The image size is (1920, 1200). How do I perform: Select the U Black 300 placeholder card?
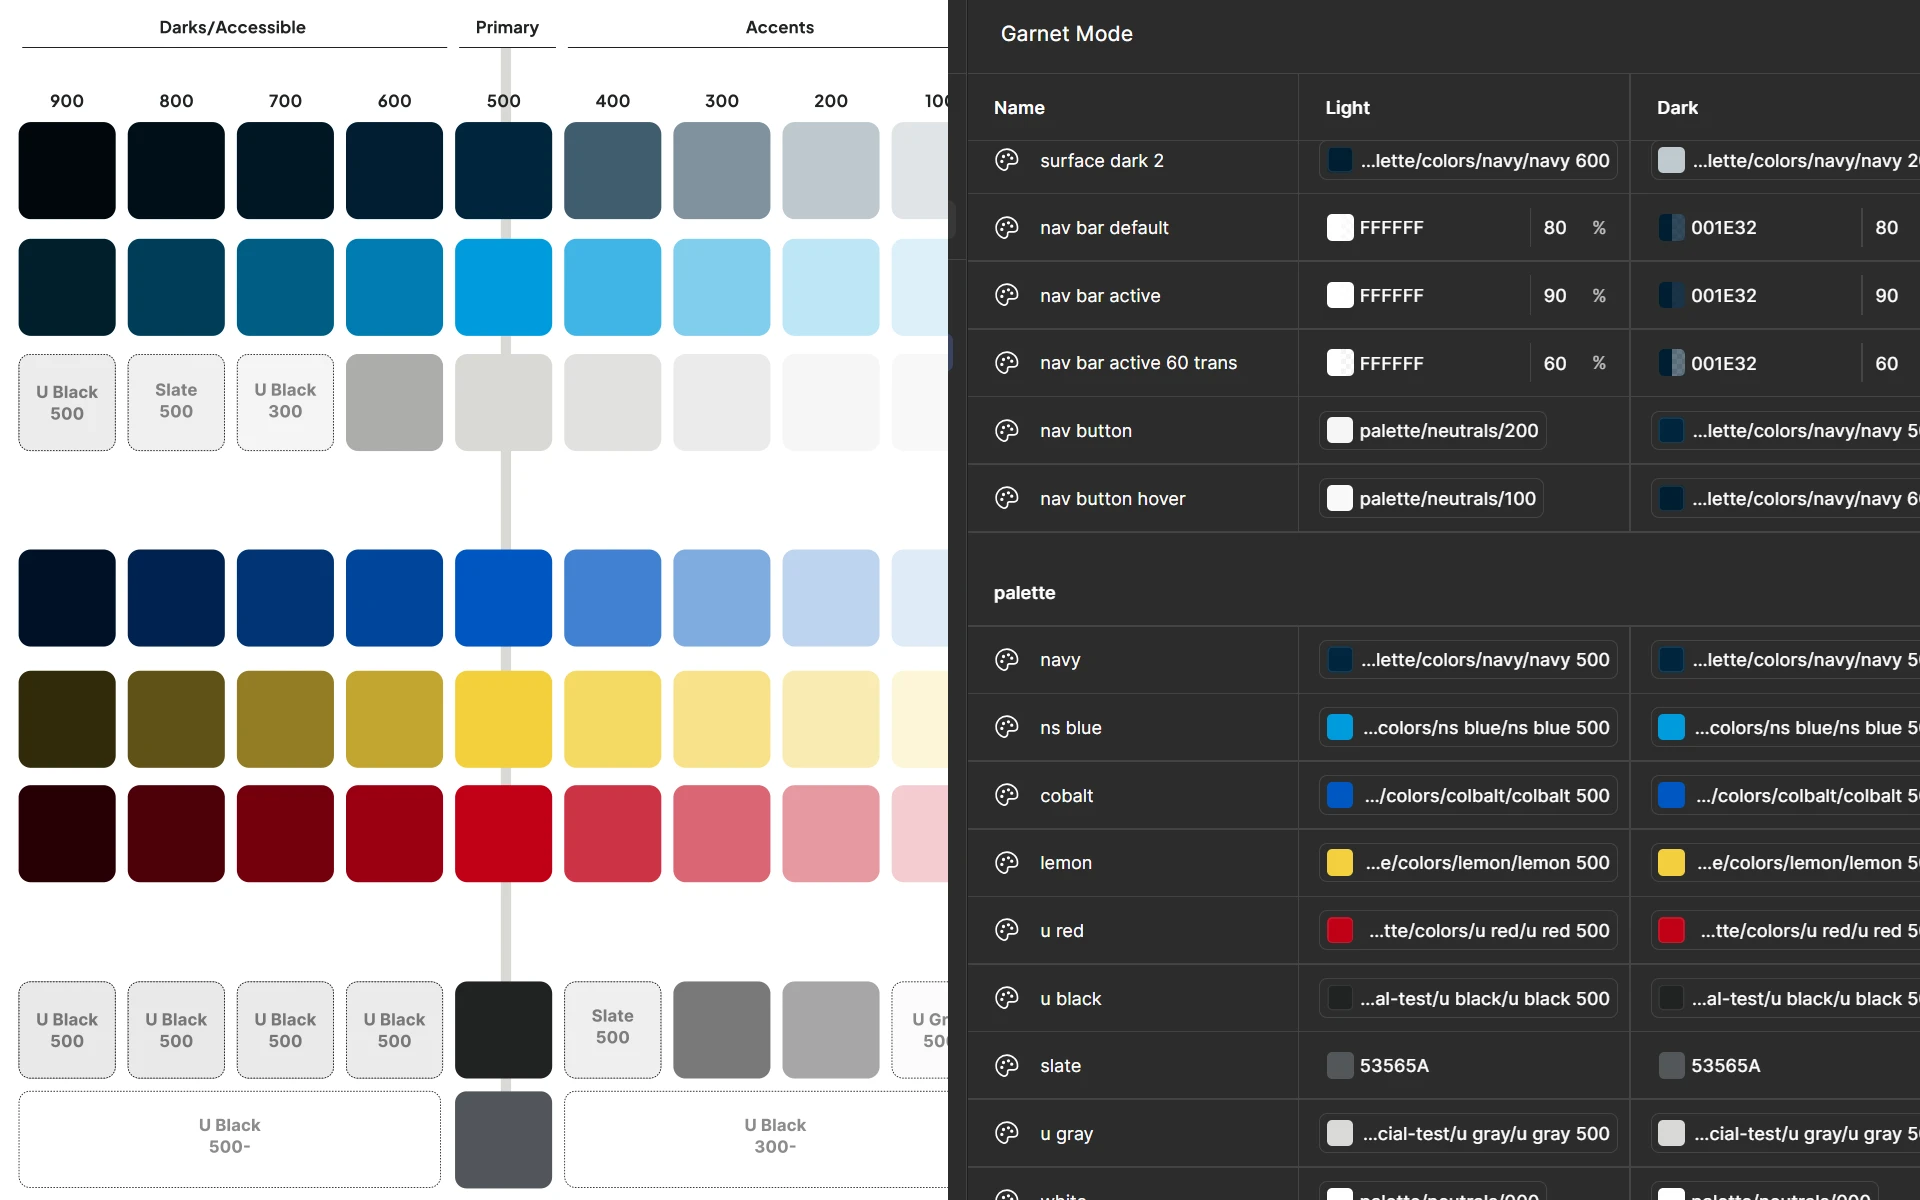click(x=285, y=402)
